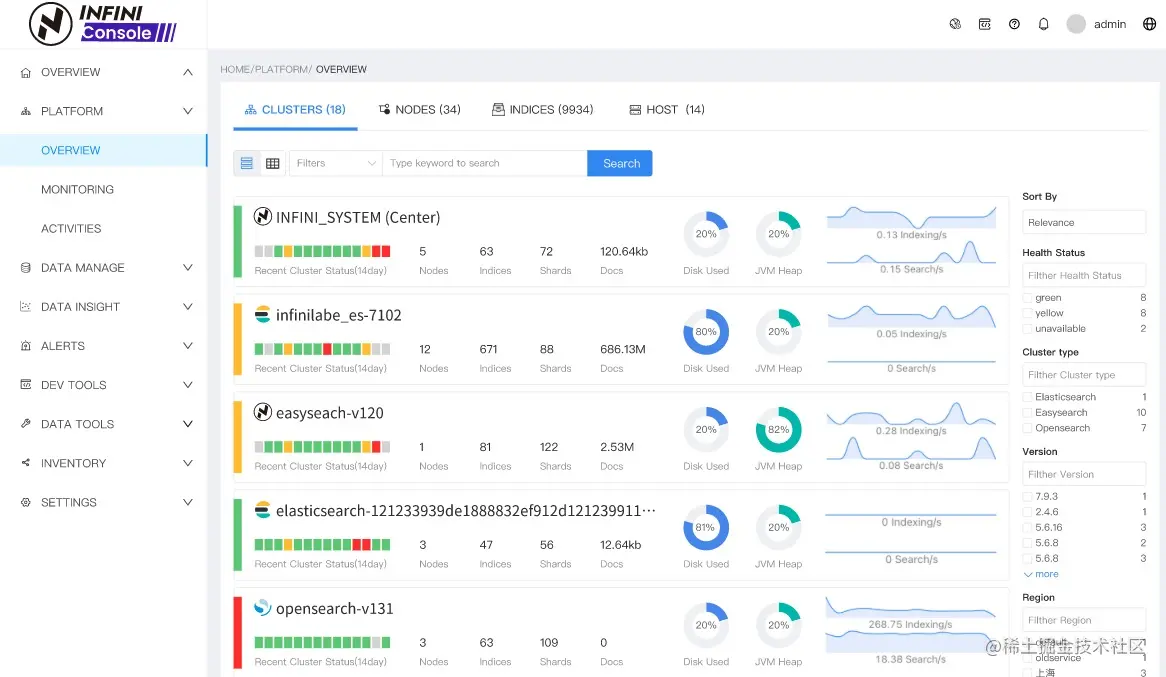Open the help question mark icon

[x=1014, y=24]
